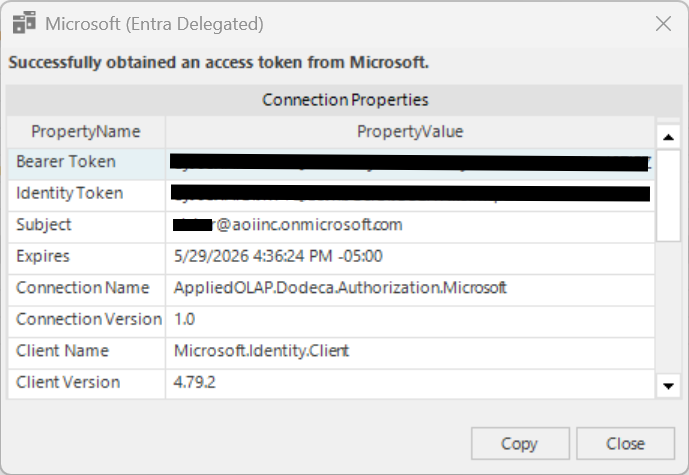Close the dialog with the X icon
This screenshot has height=475, width=689.
click(x=663, y=24)
